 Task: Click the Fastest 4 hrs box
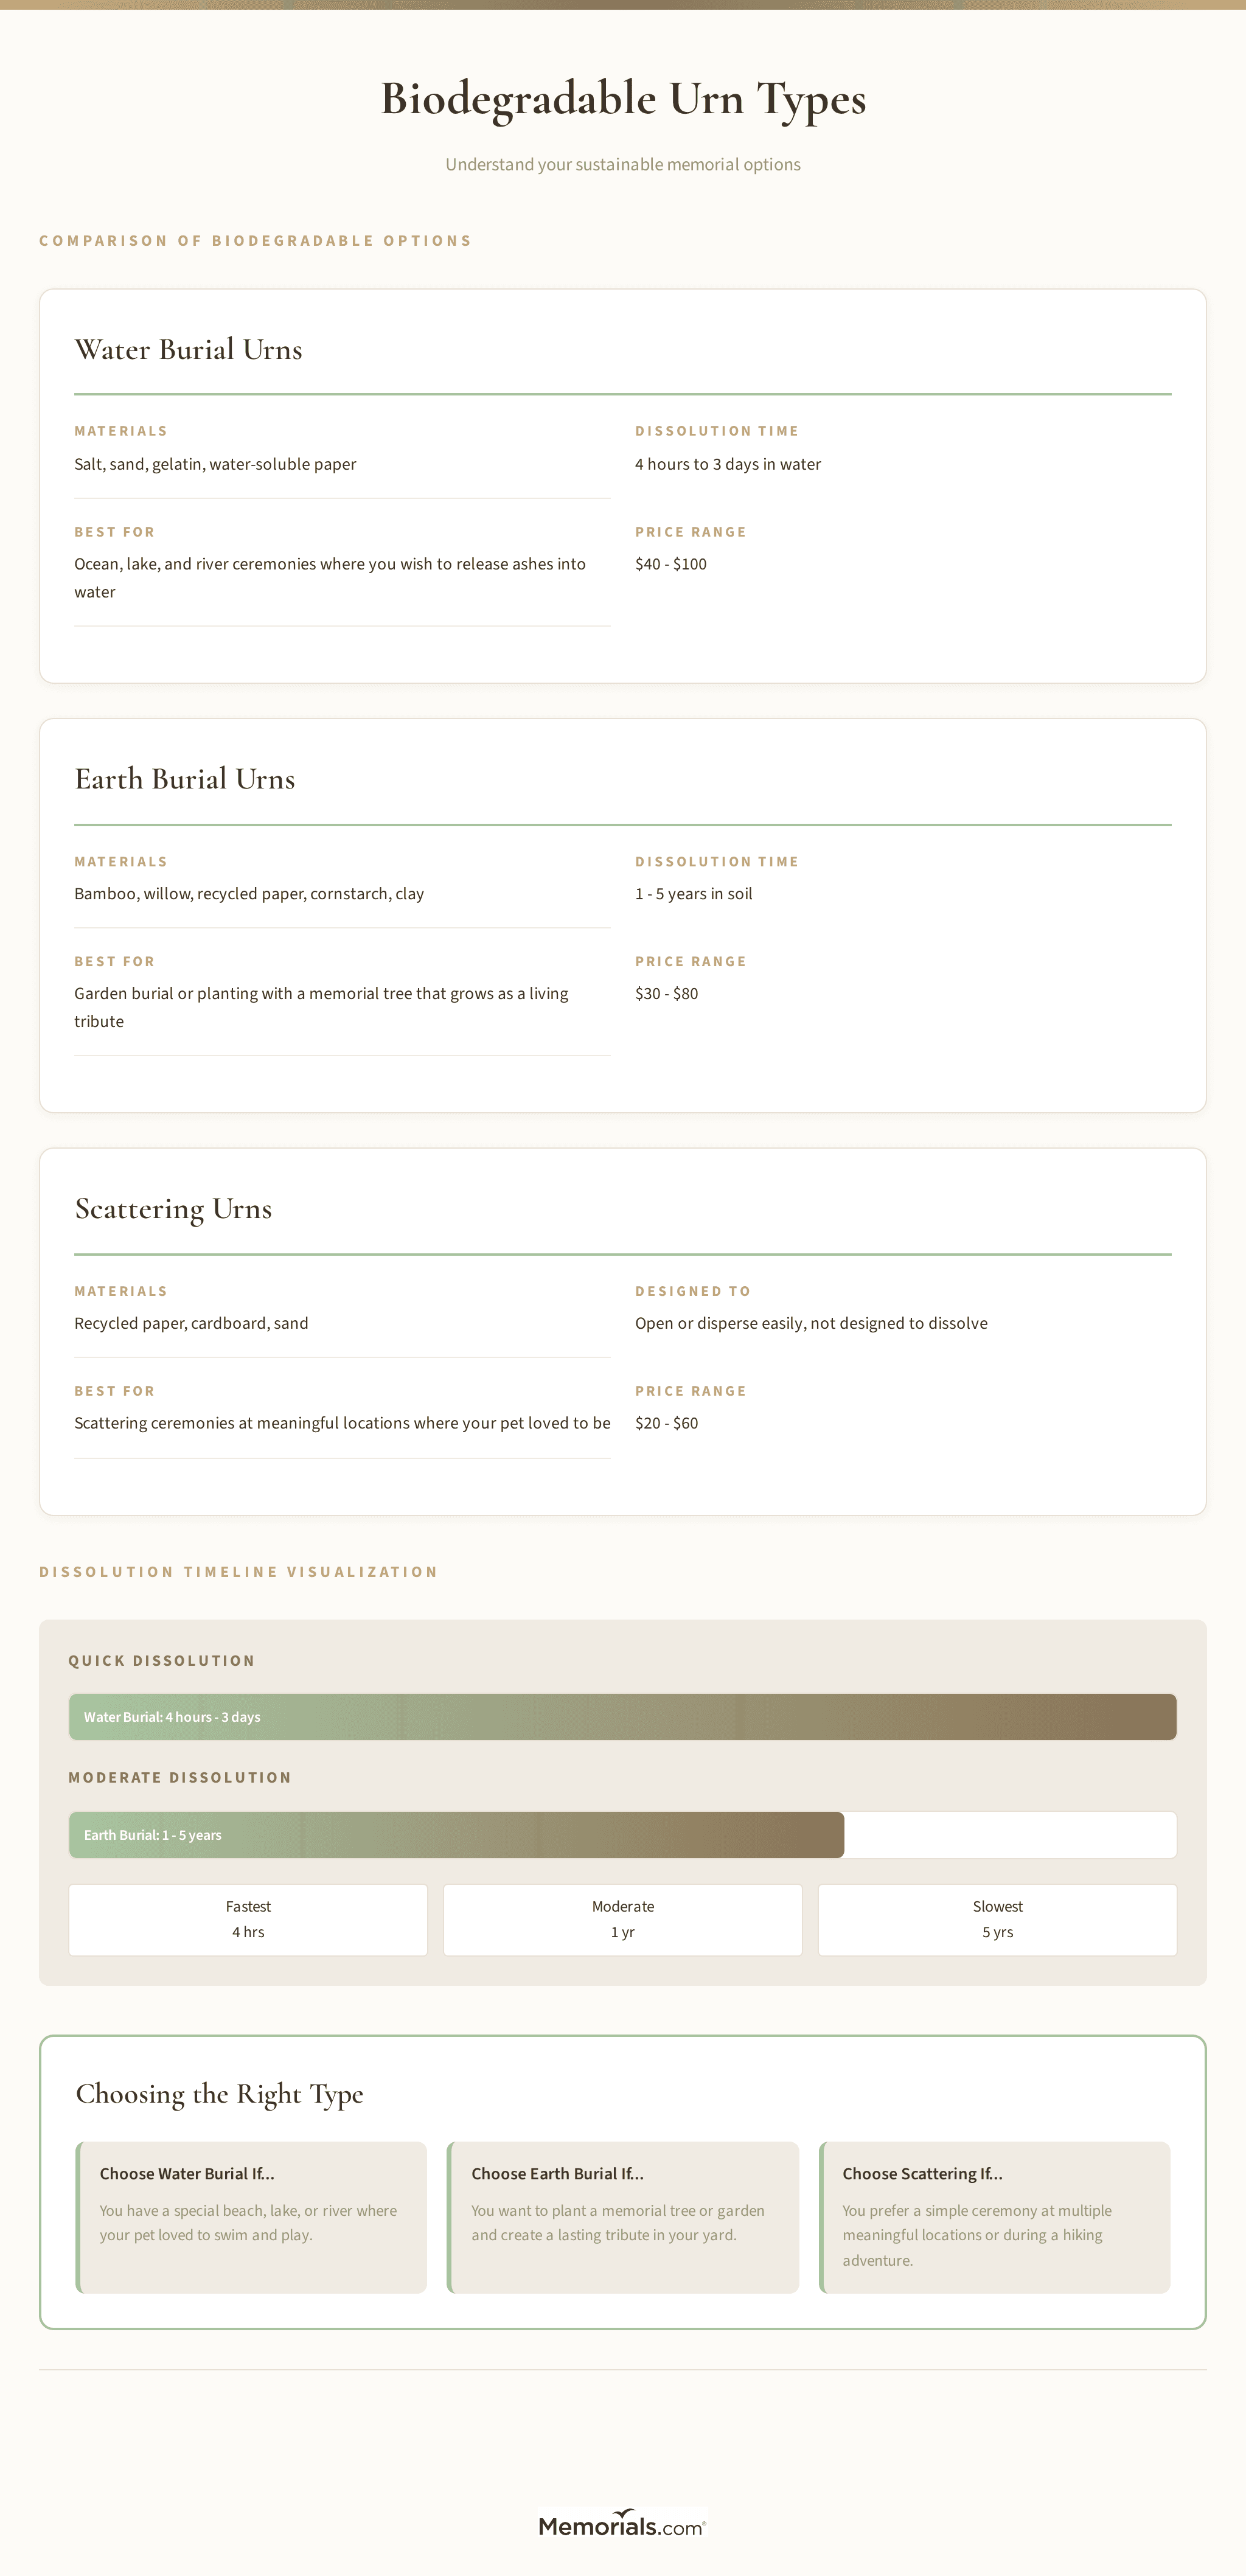[x=248, y=1919]
